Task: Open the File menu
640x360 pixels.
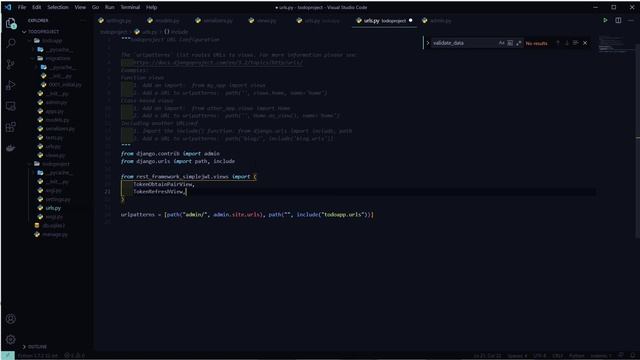Action: tap(22, 7)
